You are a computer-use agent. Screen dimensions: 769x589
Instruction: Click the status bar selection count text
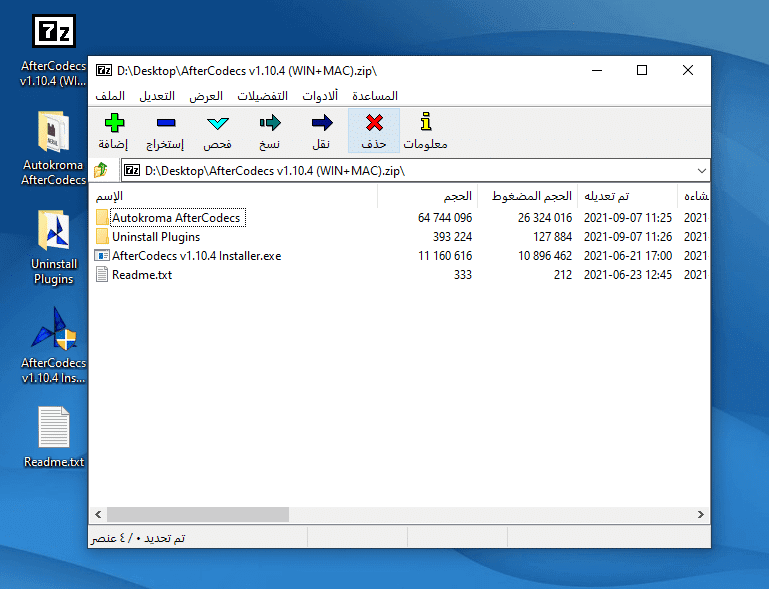(x=138, y=538)
